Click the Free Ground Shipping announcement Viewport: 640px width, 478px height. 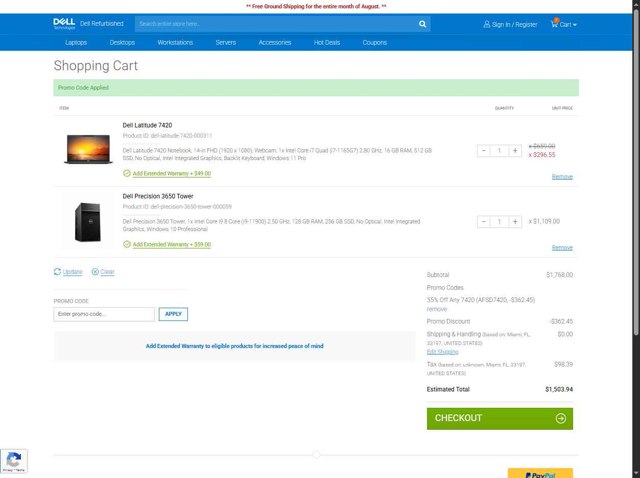(x=316, y=7)
